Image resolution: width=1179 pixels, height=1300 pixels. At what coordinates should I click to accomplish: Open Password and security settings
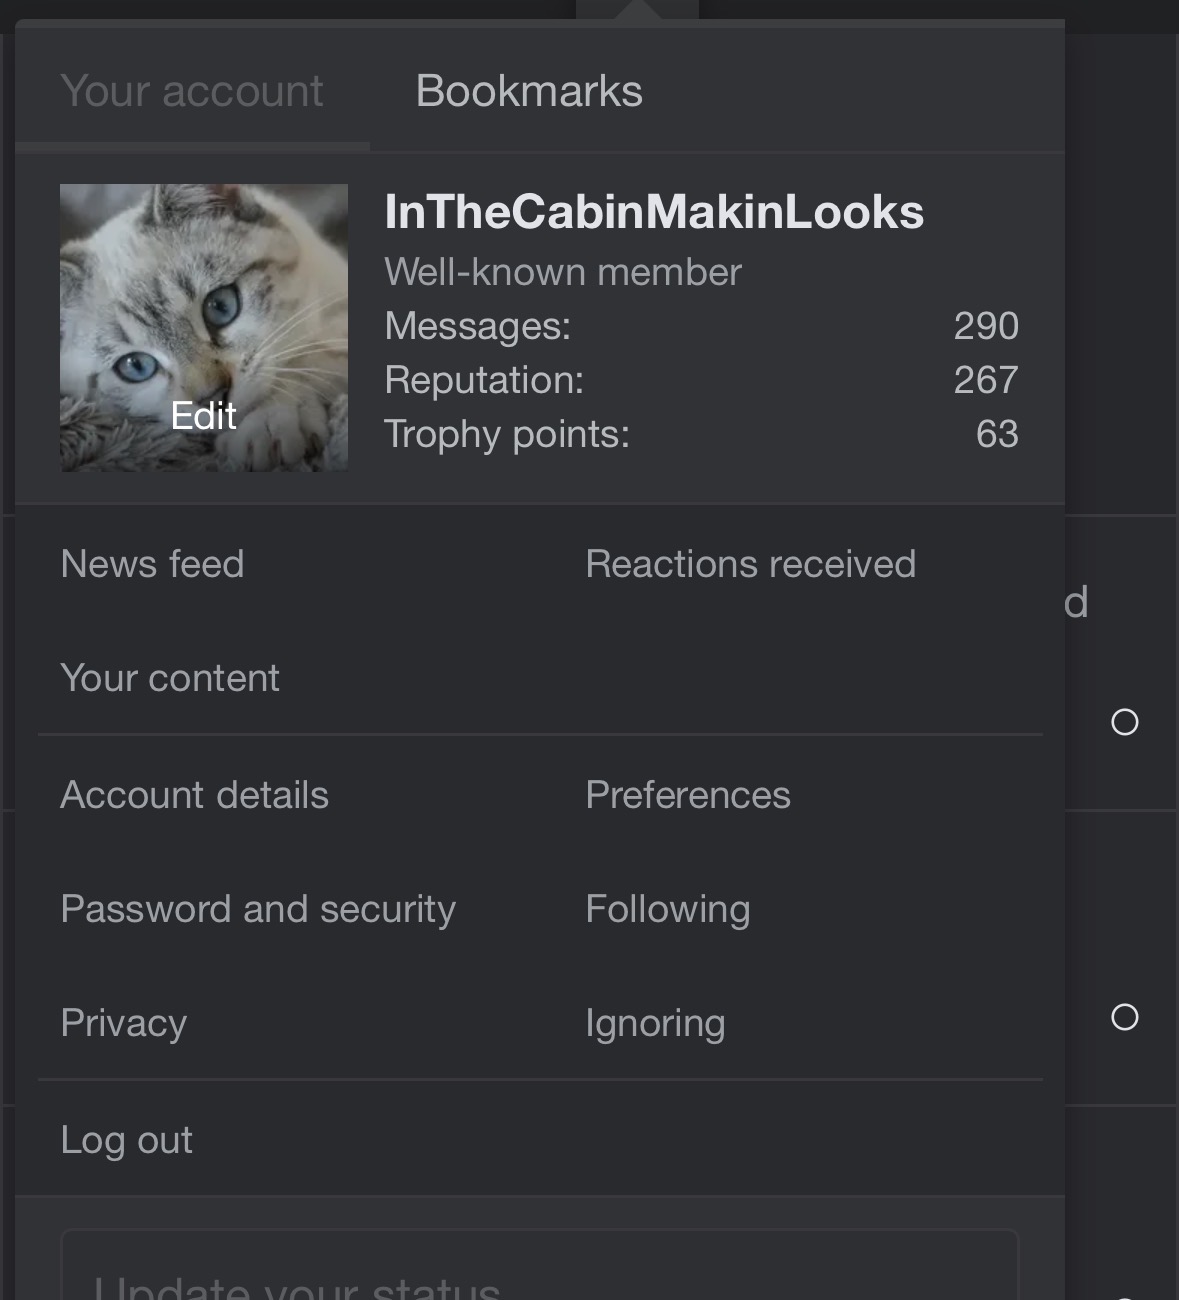258,909
